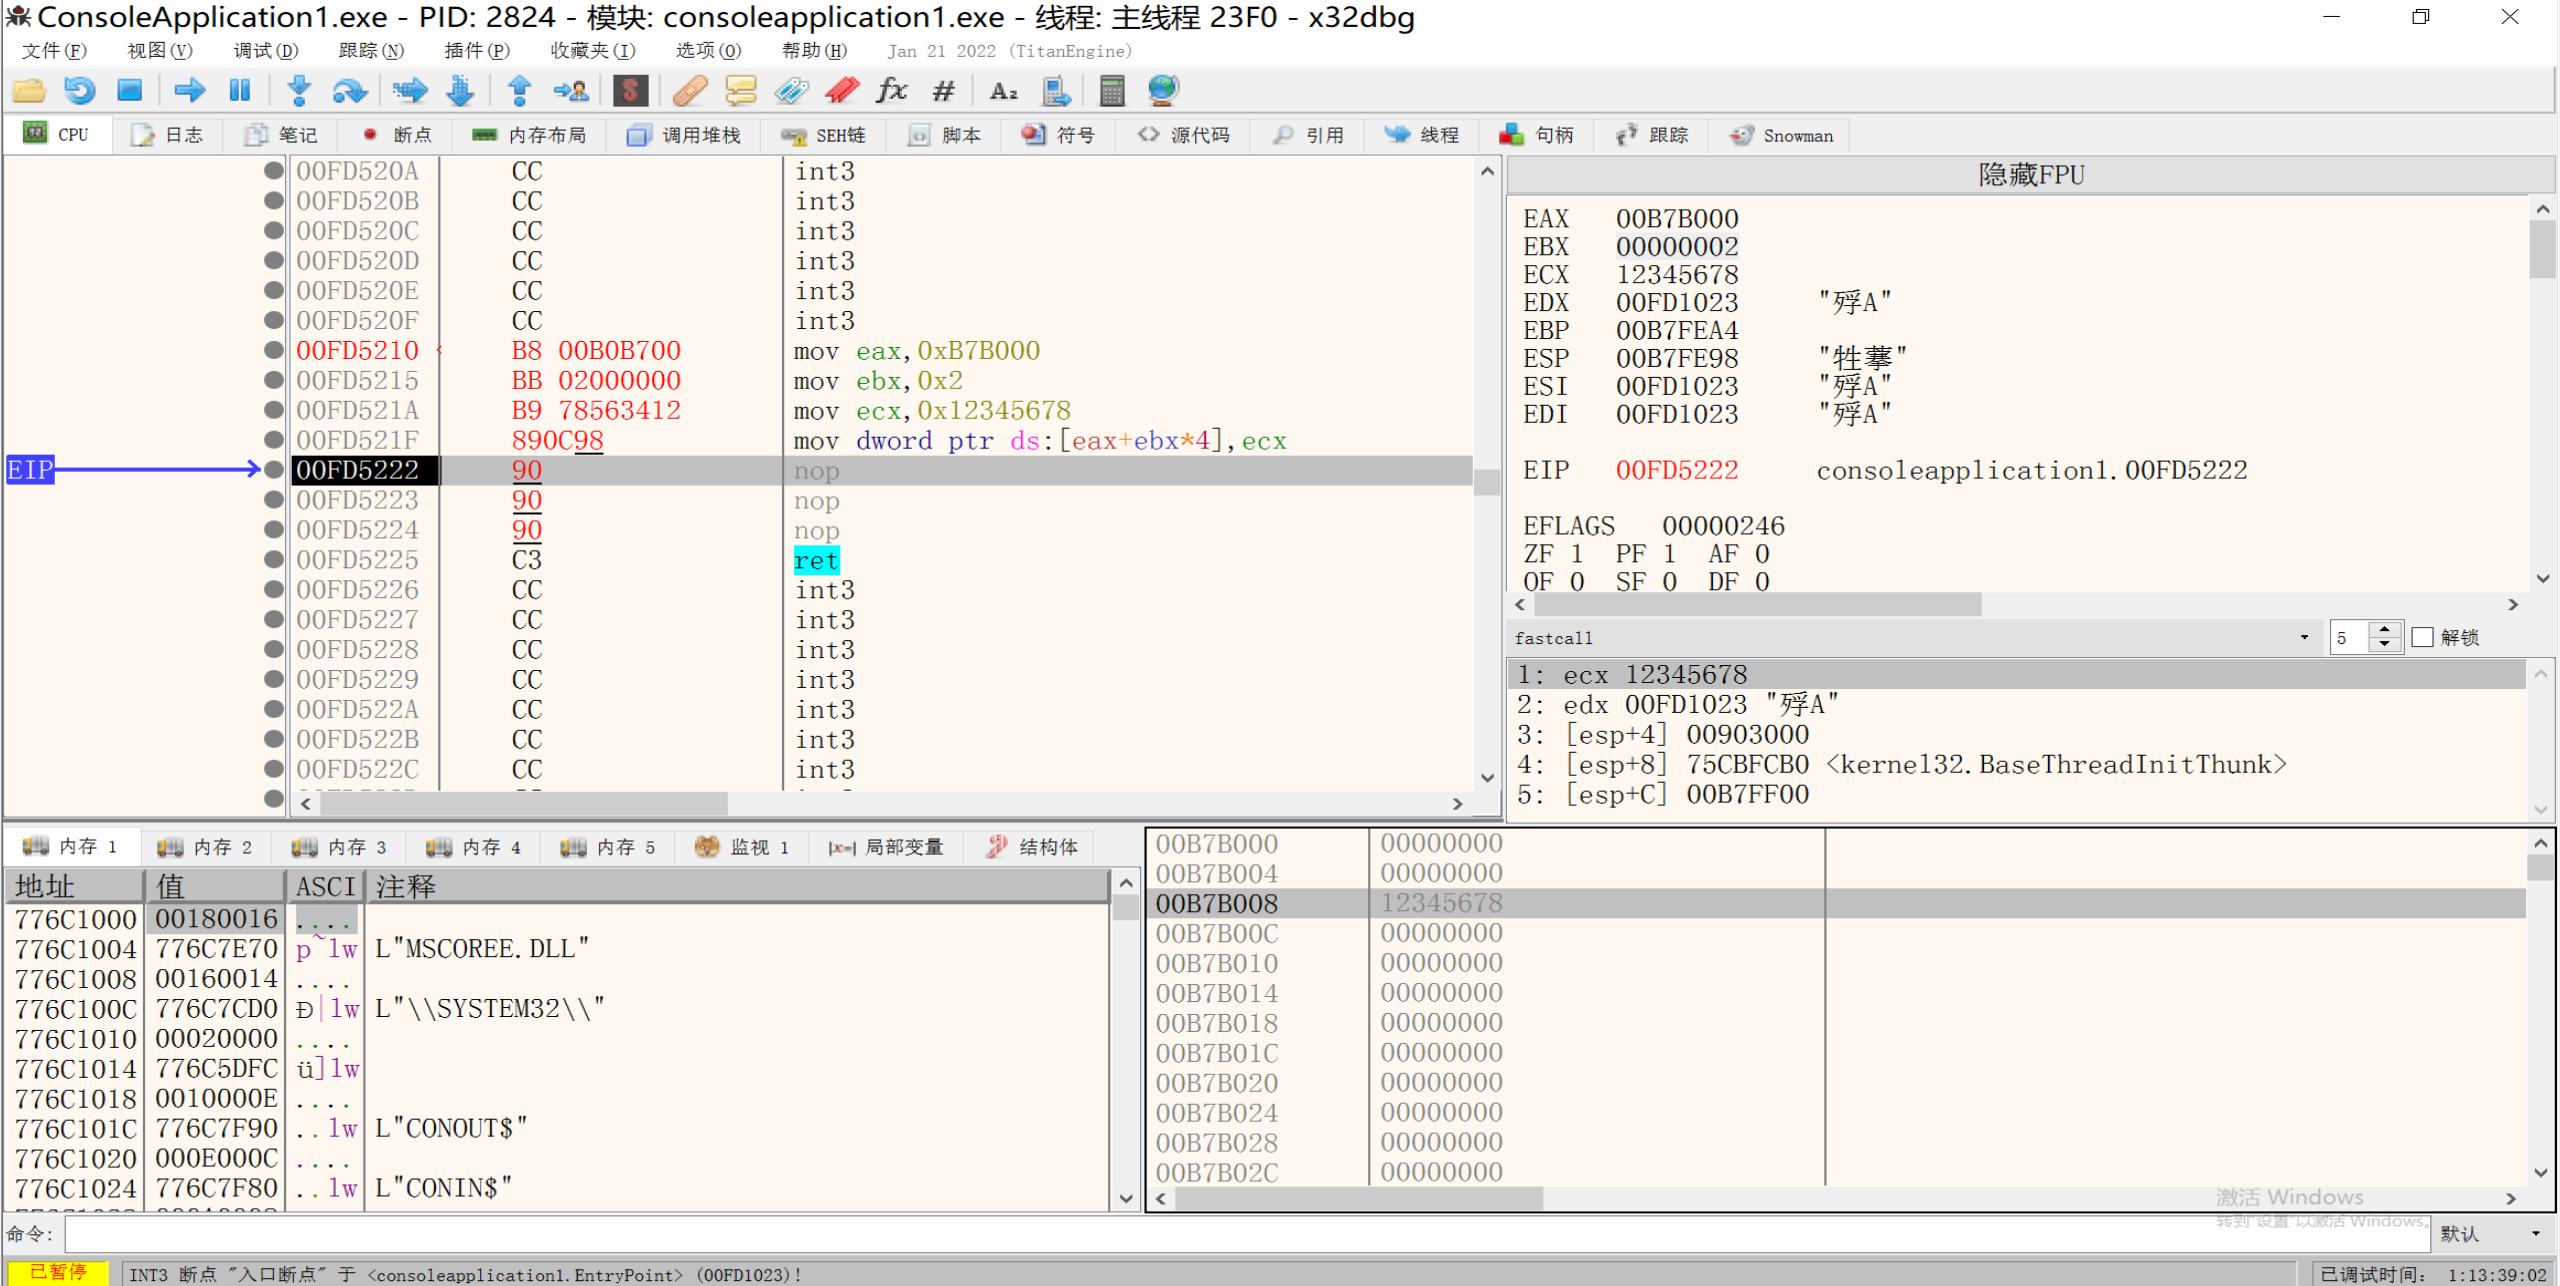Toggle breakpoint bullet at ret instruction 00FD5225

click(x=273, y=560)
